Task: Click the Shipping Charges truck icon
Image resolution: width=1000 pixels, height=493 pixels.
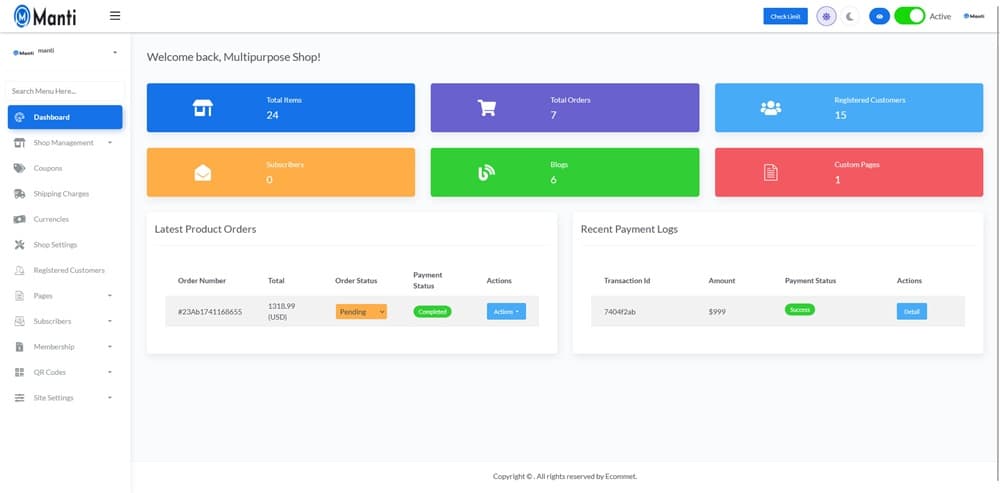Action: [x=20, y=194]
